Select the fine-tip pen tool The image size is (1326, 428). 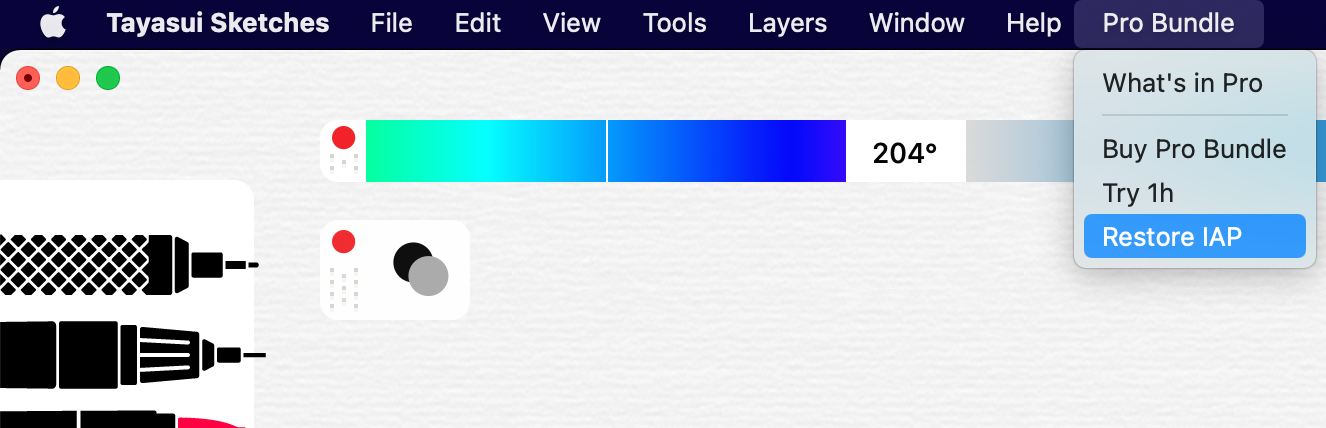[x=130, y=355]
